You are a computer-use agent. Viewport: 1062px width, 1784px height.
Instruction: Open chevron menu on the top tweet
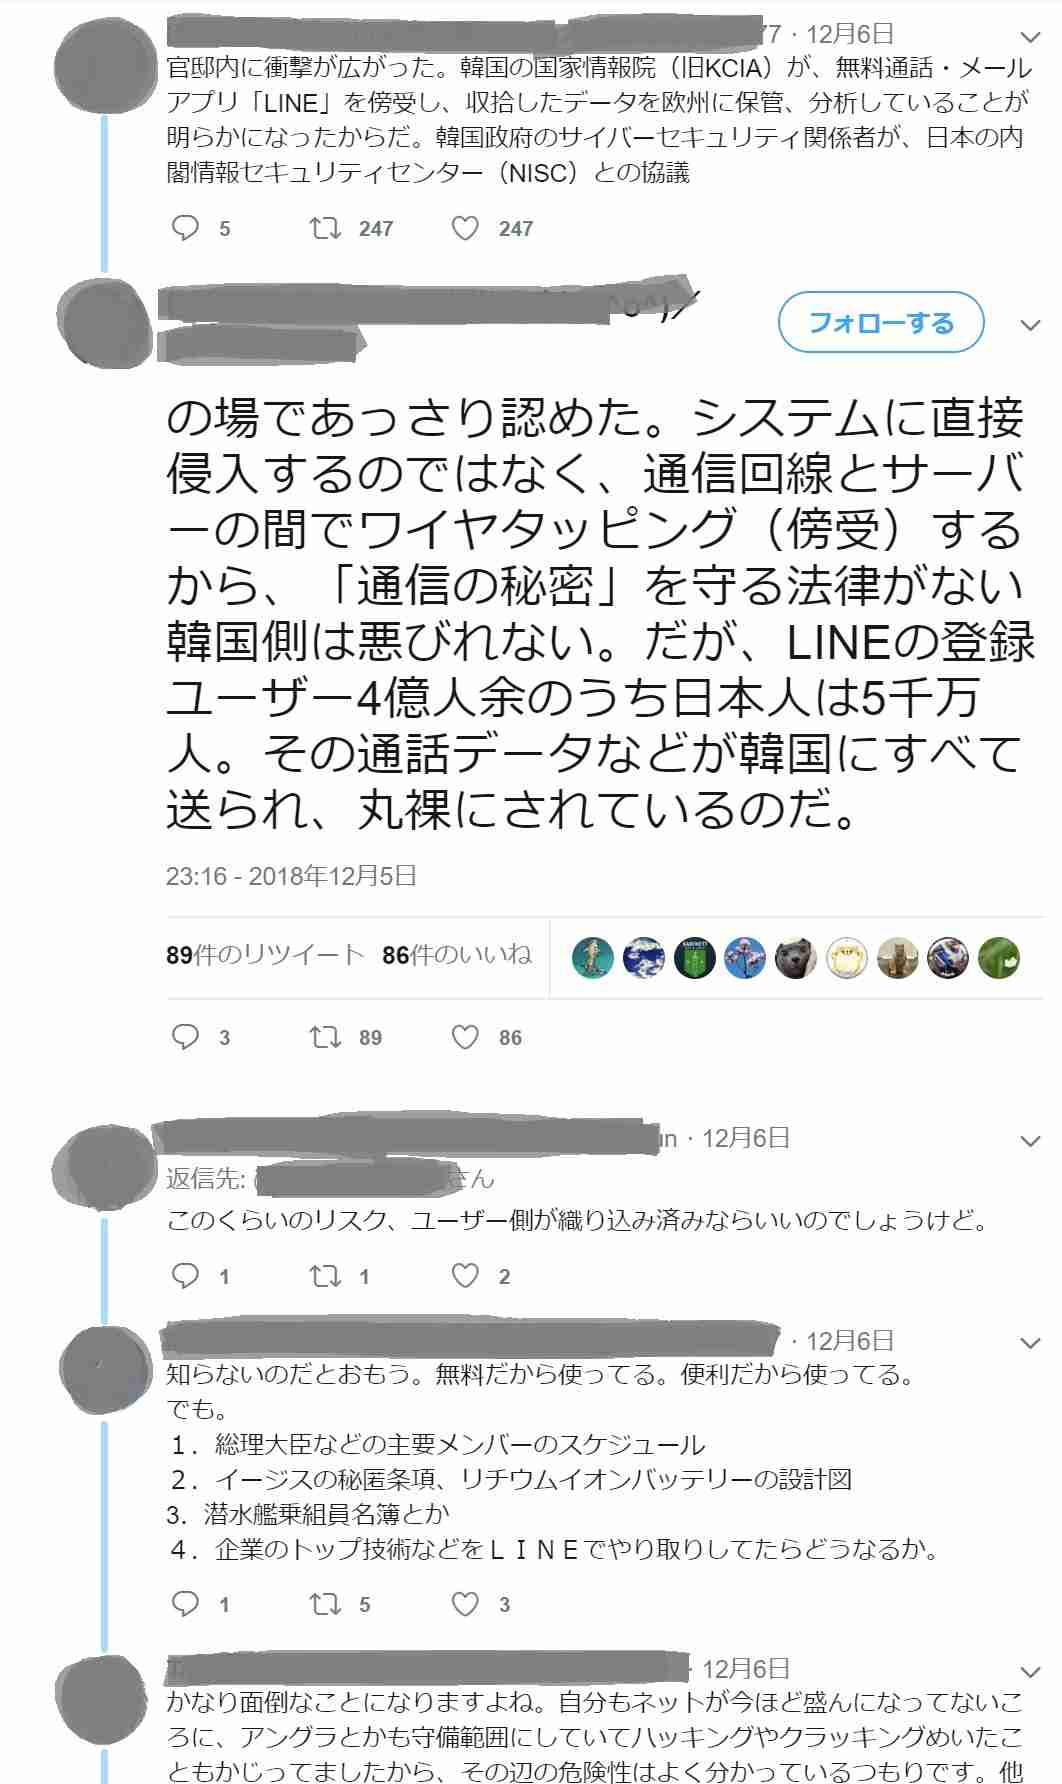click(1030, 37)
